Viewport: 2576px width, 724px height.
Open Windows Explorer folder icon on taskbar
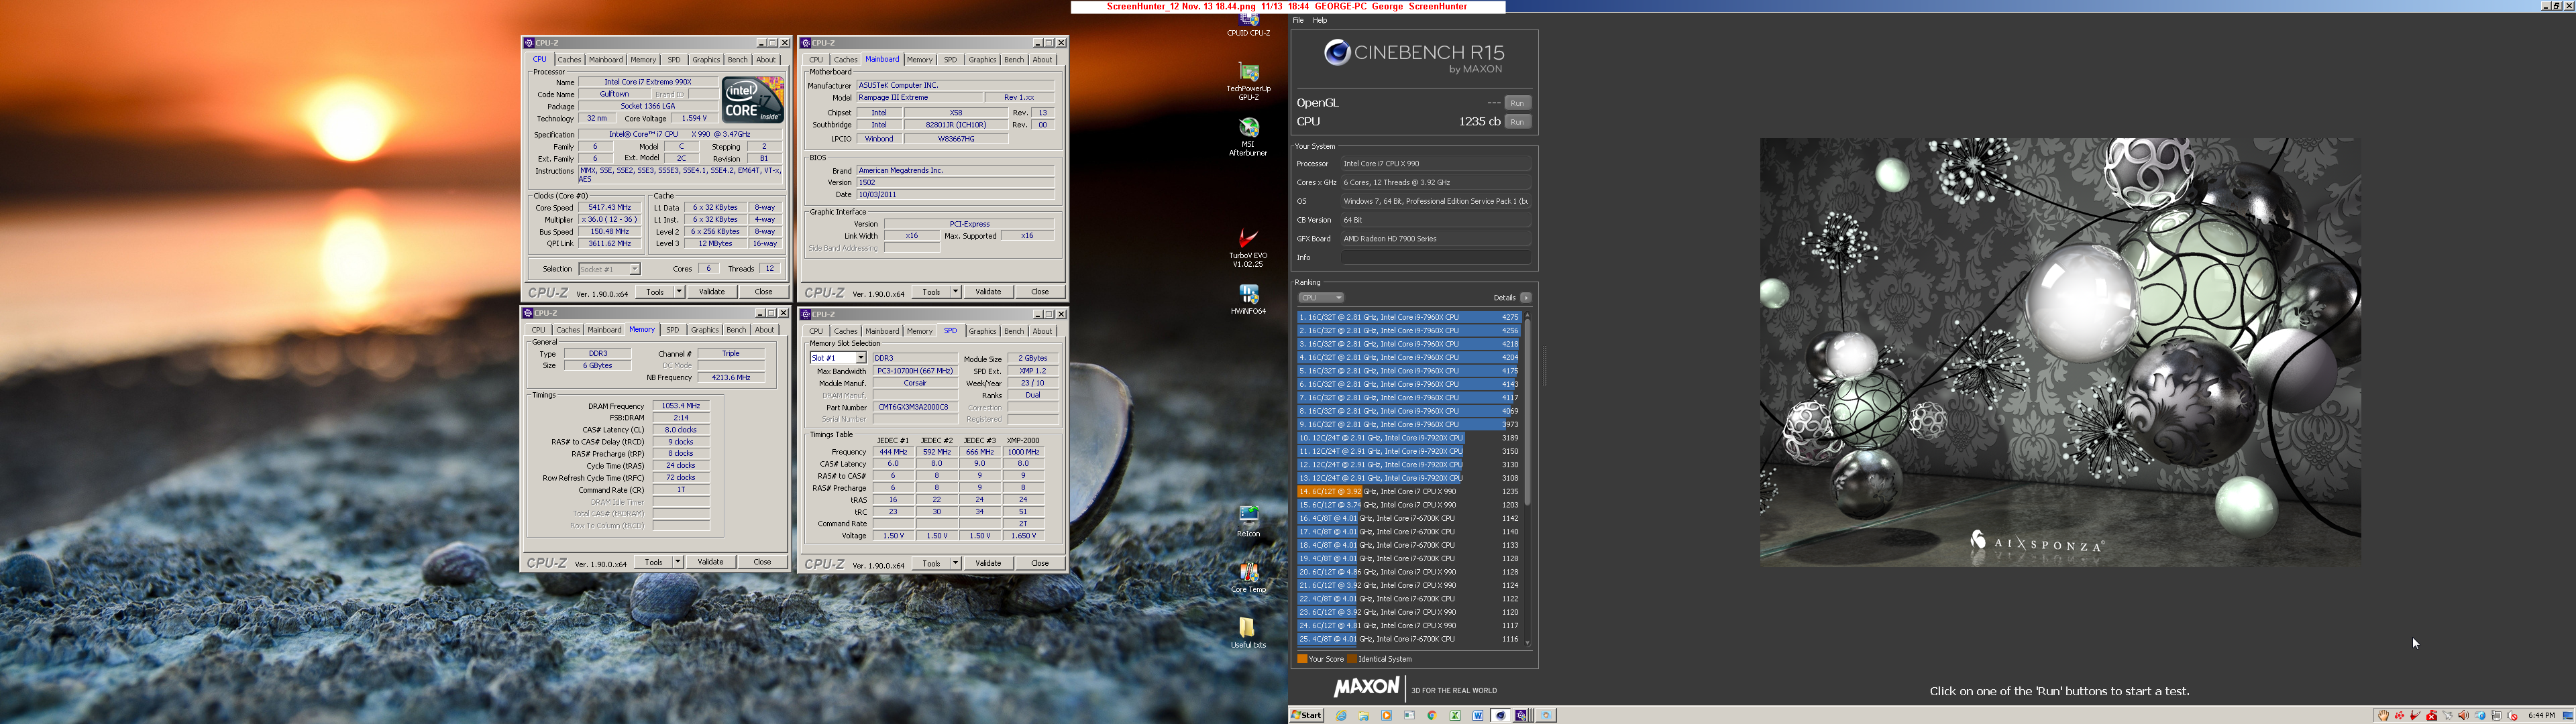tap(1364, 715)
